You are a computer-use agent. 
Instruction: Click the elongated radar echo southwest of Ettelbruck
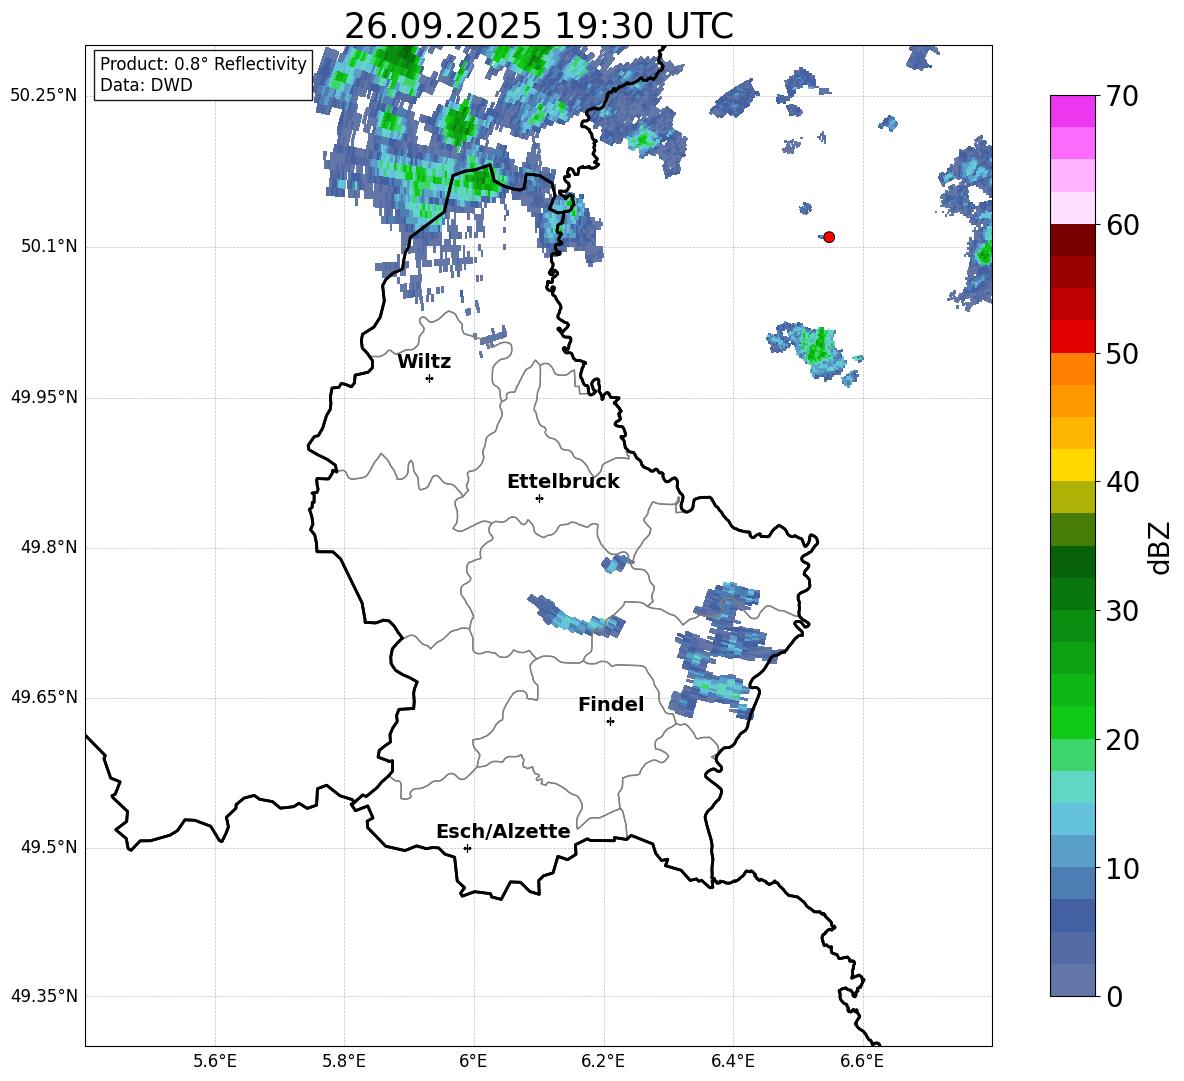pyautogui.click(x=576, y=616)
